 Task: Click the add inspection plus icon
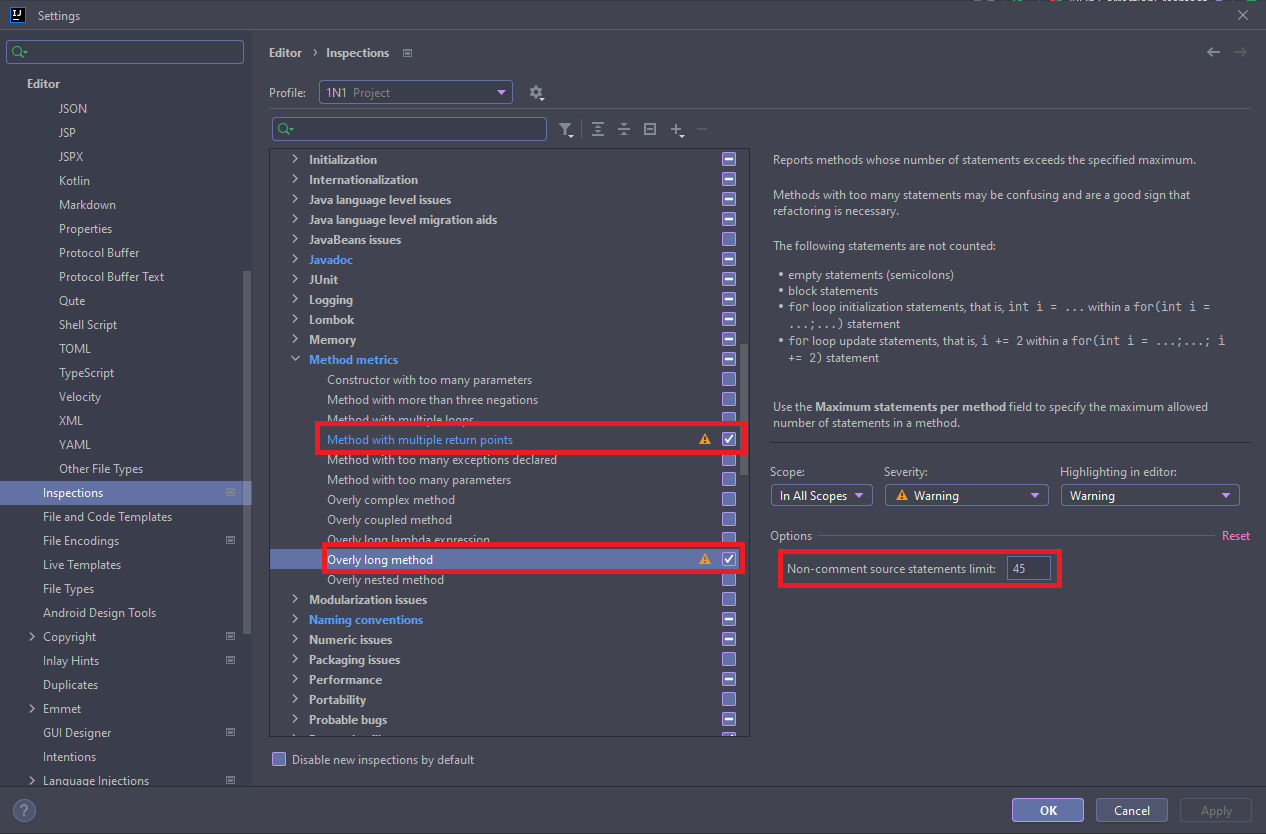[x=677, y=129]
